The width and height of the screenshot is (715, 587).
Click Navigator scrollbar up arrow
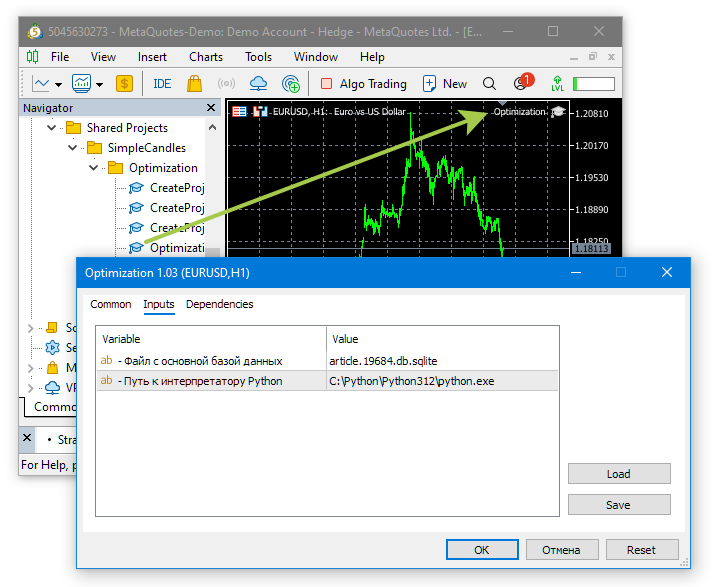pos(212,127)
